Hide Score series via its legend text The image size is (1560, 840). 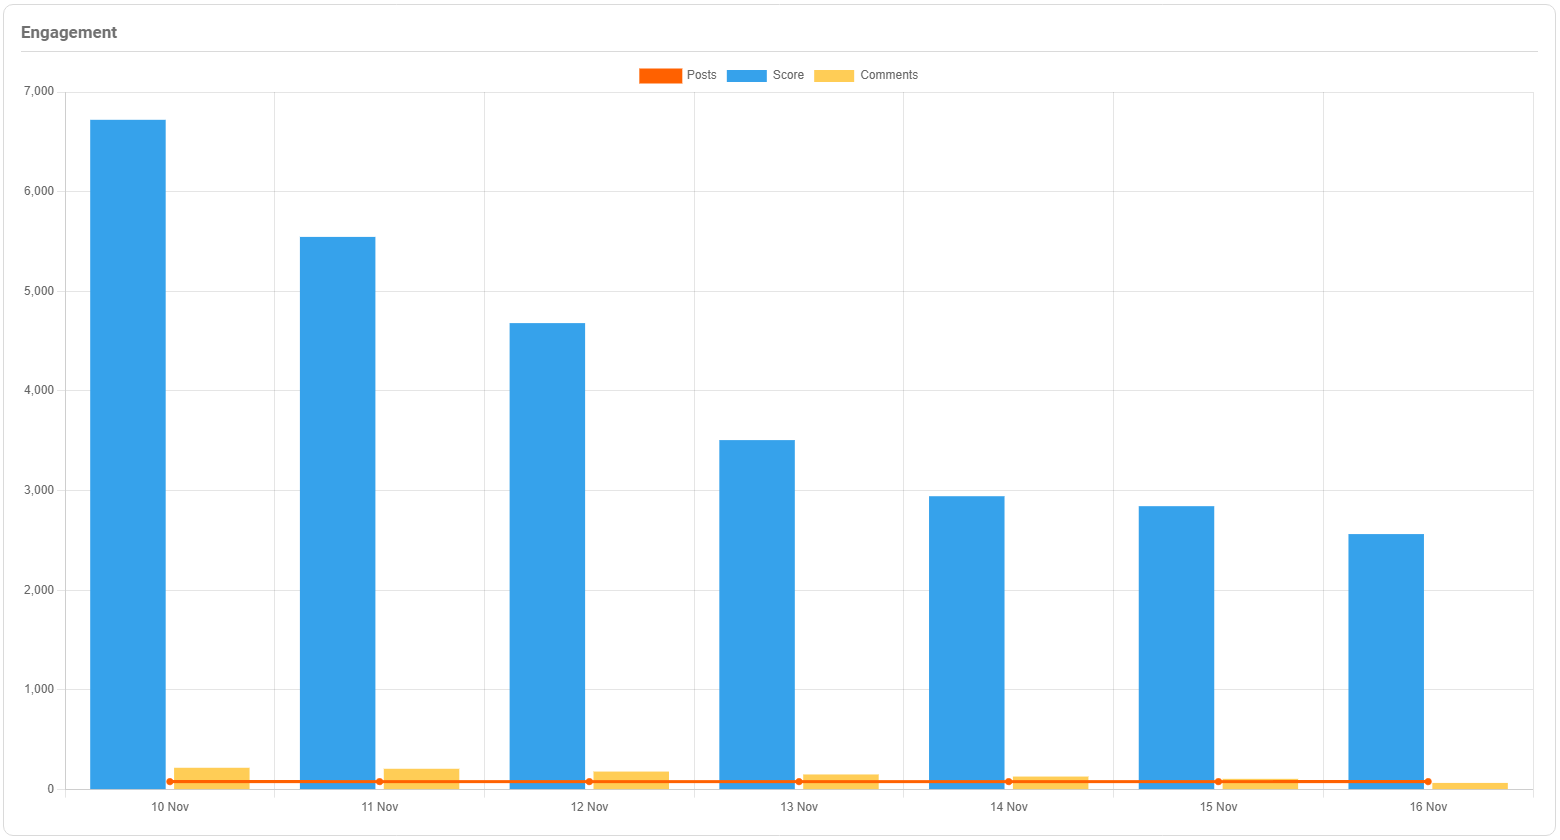(788, 75)
